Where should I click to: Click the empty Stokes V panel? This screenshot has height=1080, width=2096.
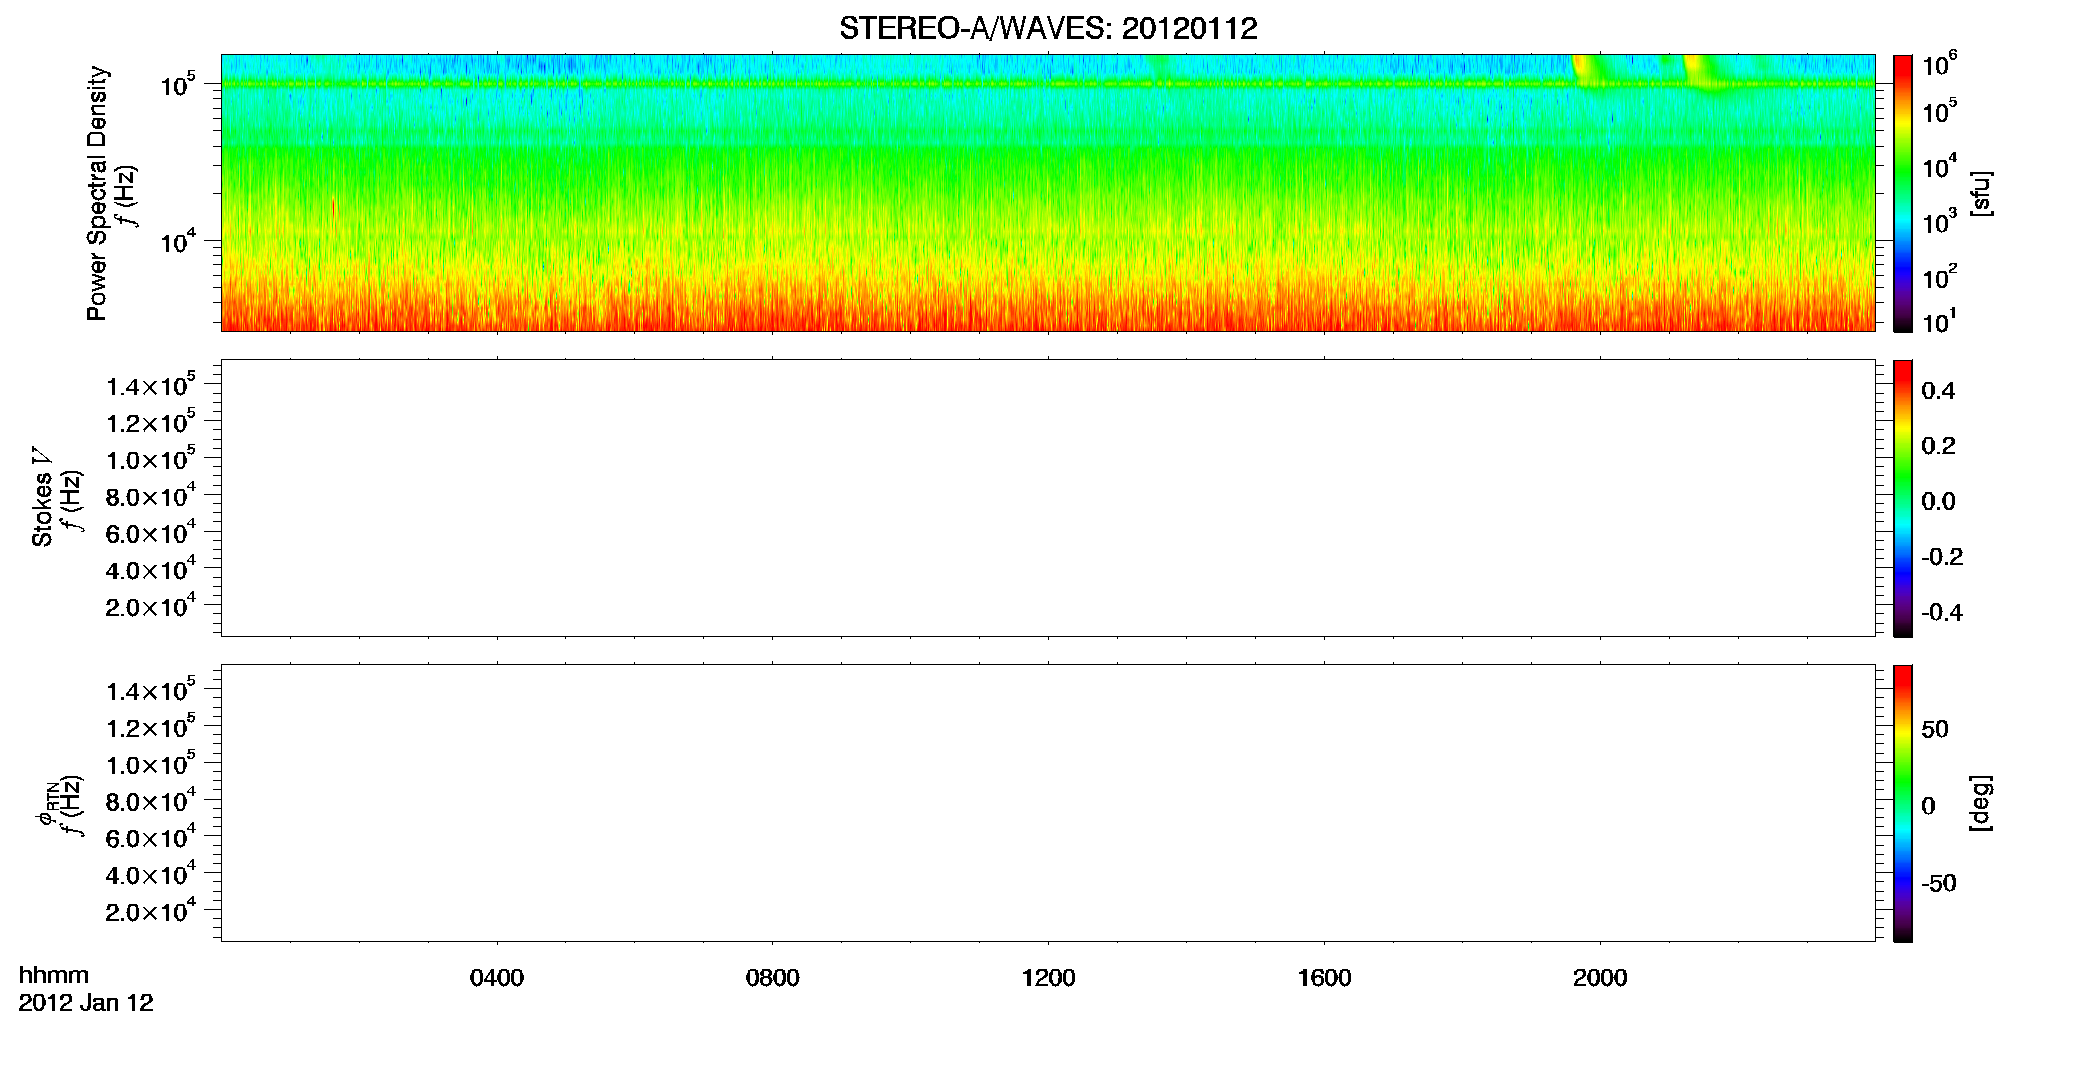coord(1048,498)
